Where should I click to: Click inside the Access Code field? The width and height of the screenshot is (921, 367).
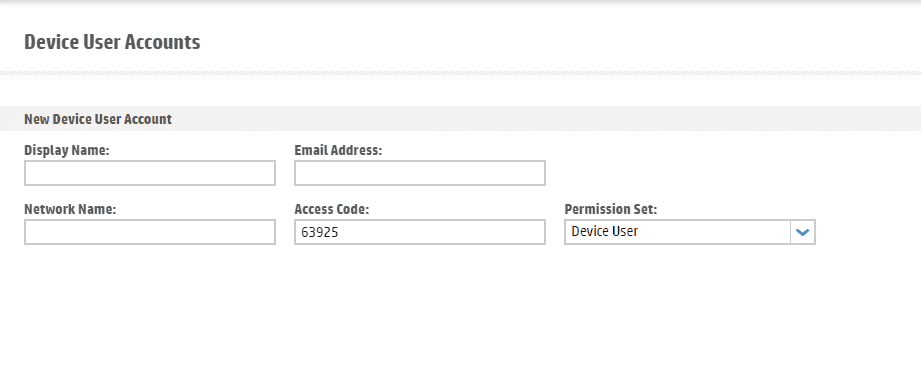420,232
